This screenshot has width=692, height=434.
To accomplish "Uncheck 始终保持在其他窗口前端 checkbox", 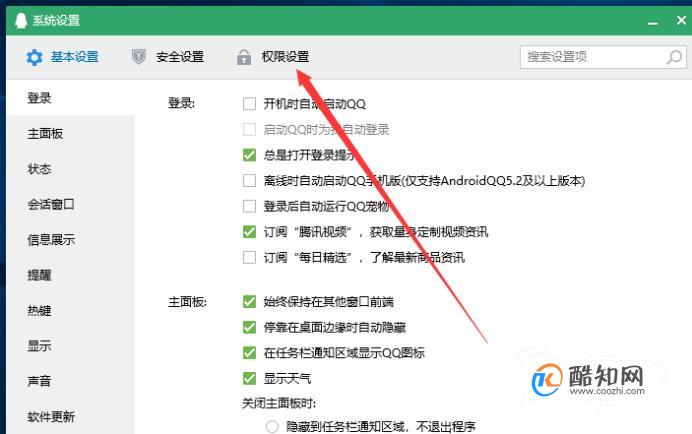I will (249, 302).
